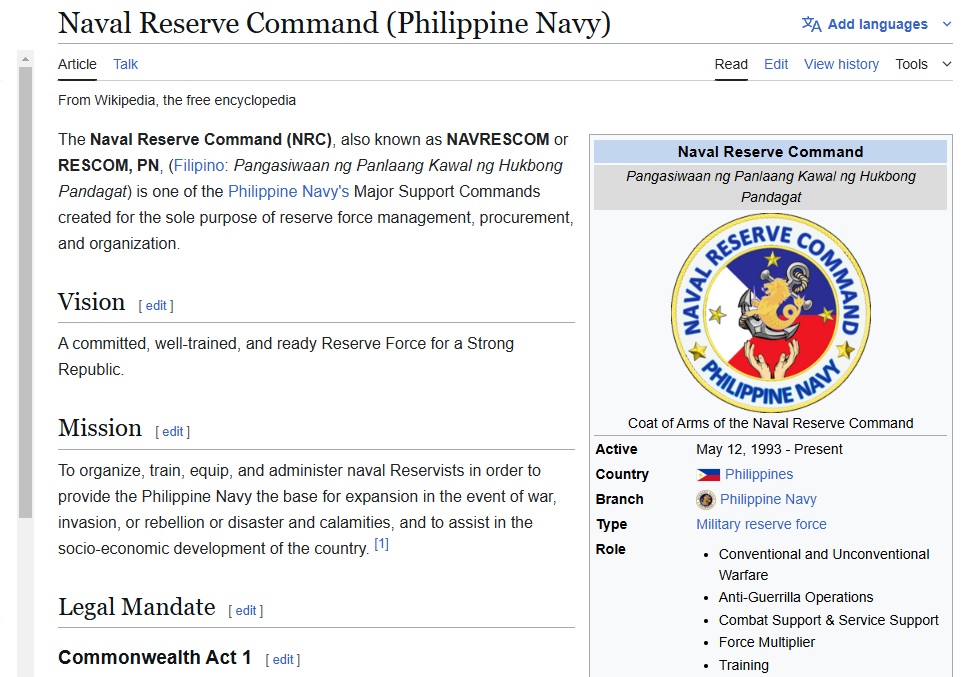Image resolution: width=967 pixels, height=677 pixels.
Task: Open the Edit tab
Action: pyautogui.click(x=776, y=64)
